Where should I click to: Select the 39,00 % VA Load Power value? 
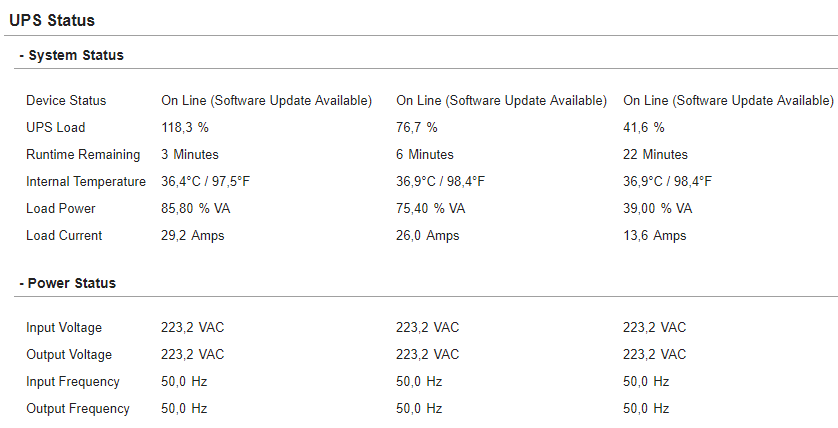657,208
